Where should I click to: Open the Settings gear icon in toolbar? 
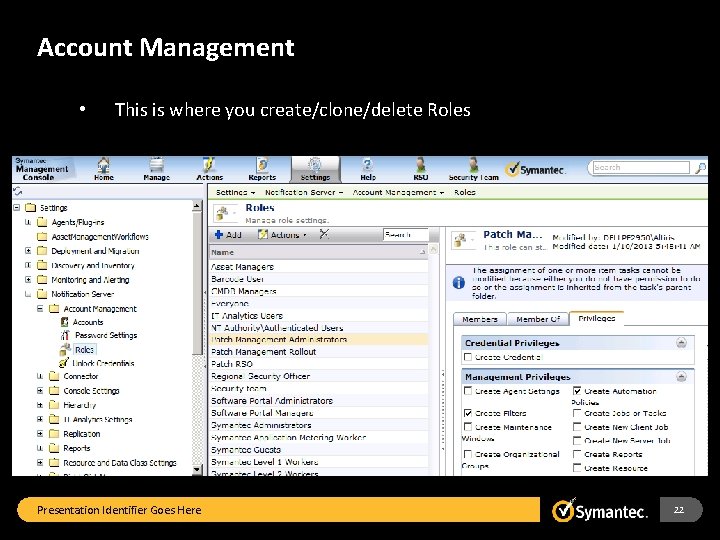pos(315,165)
